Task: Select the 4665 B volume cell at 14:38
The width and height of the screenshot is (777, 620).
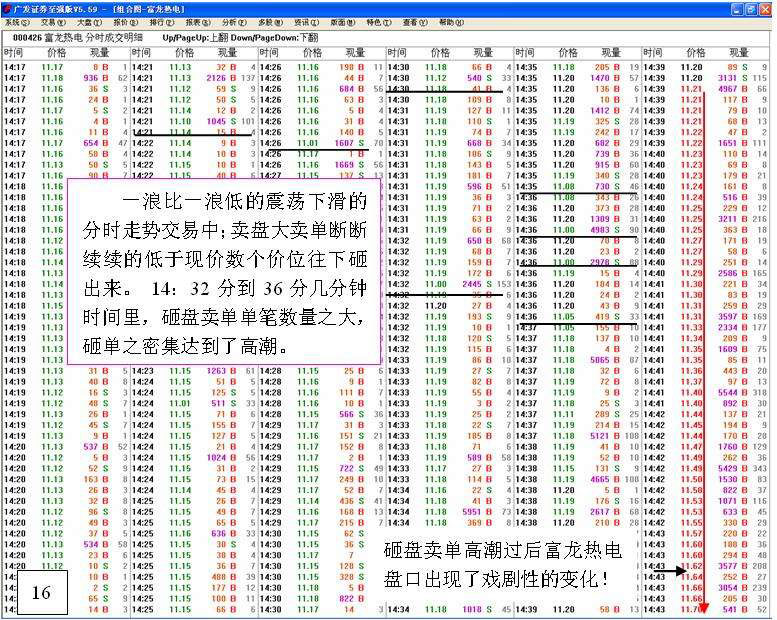Action: tap(606, 479)
